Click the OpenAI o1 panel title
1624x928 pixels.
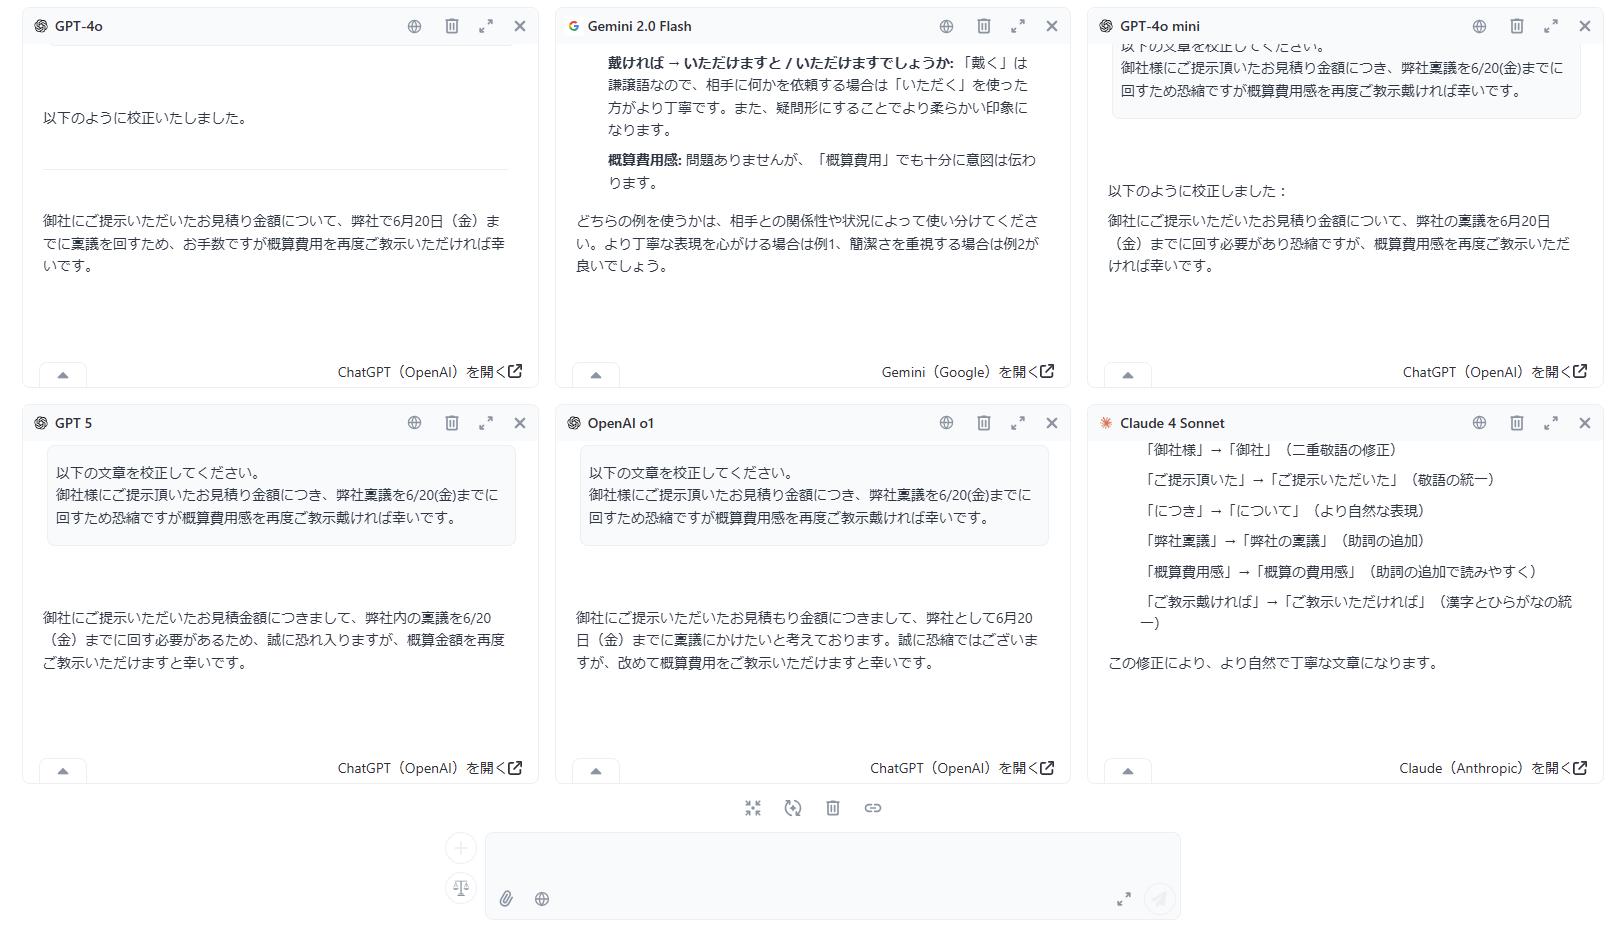620,423
